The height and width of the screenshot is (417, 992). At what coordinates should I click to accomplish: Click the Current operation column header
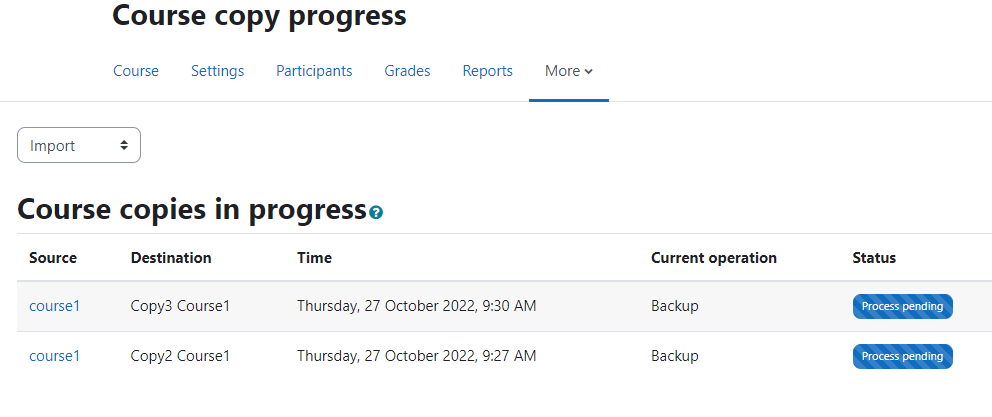point(714,258)
